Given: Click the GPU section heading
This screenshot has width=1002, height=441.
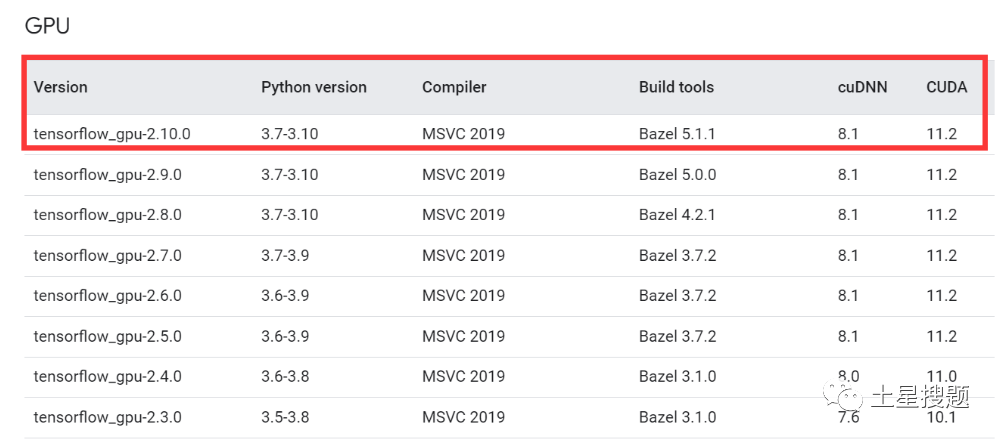Looking at the screenshot, I should click(x=47, y=27).
